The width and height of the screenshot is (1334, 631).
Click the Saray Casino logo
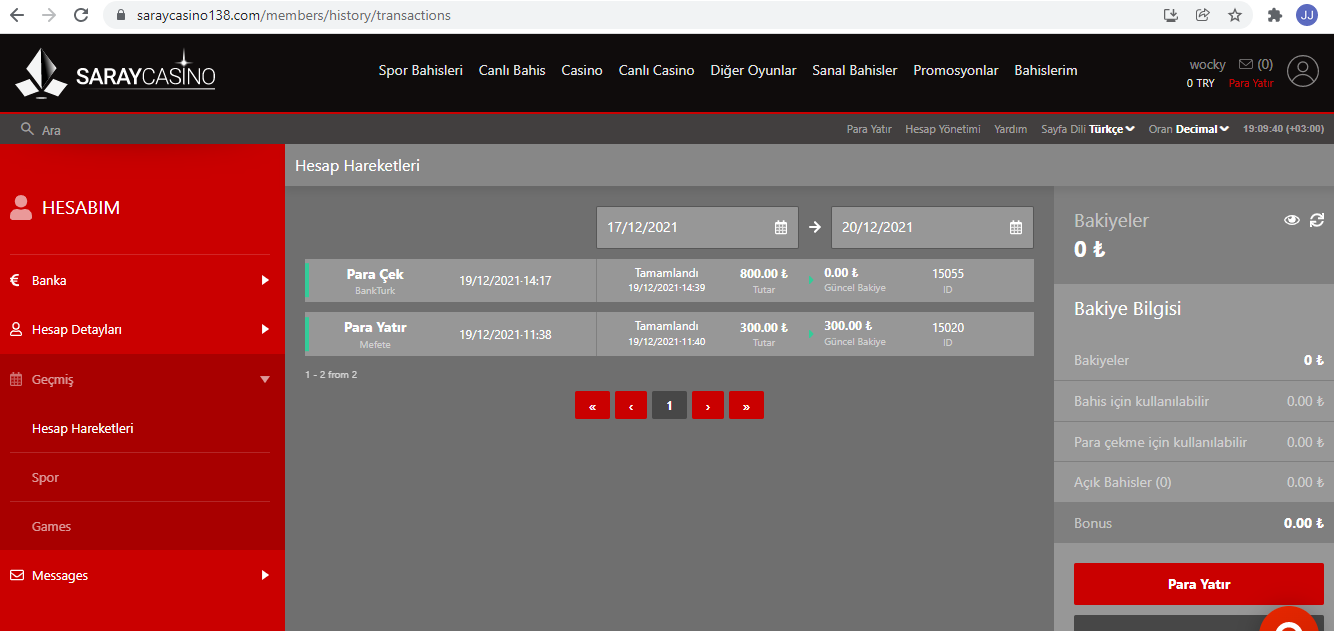point(116,73)
